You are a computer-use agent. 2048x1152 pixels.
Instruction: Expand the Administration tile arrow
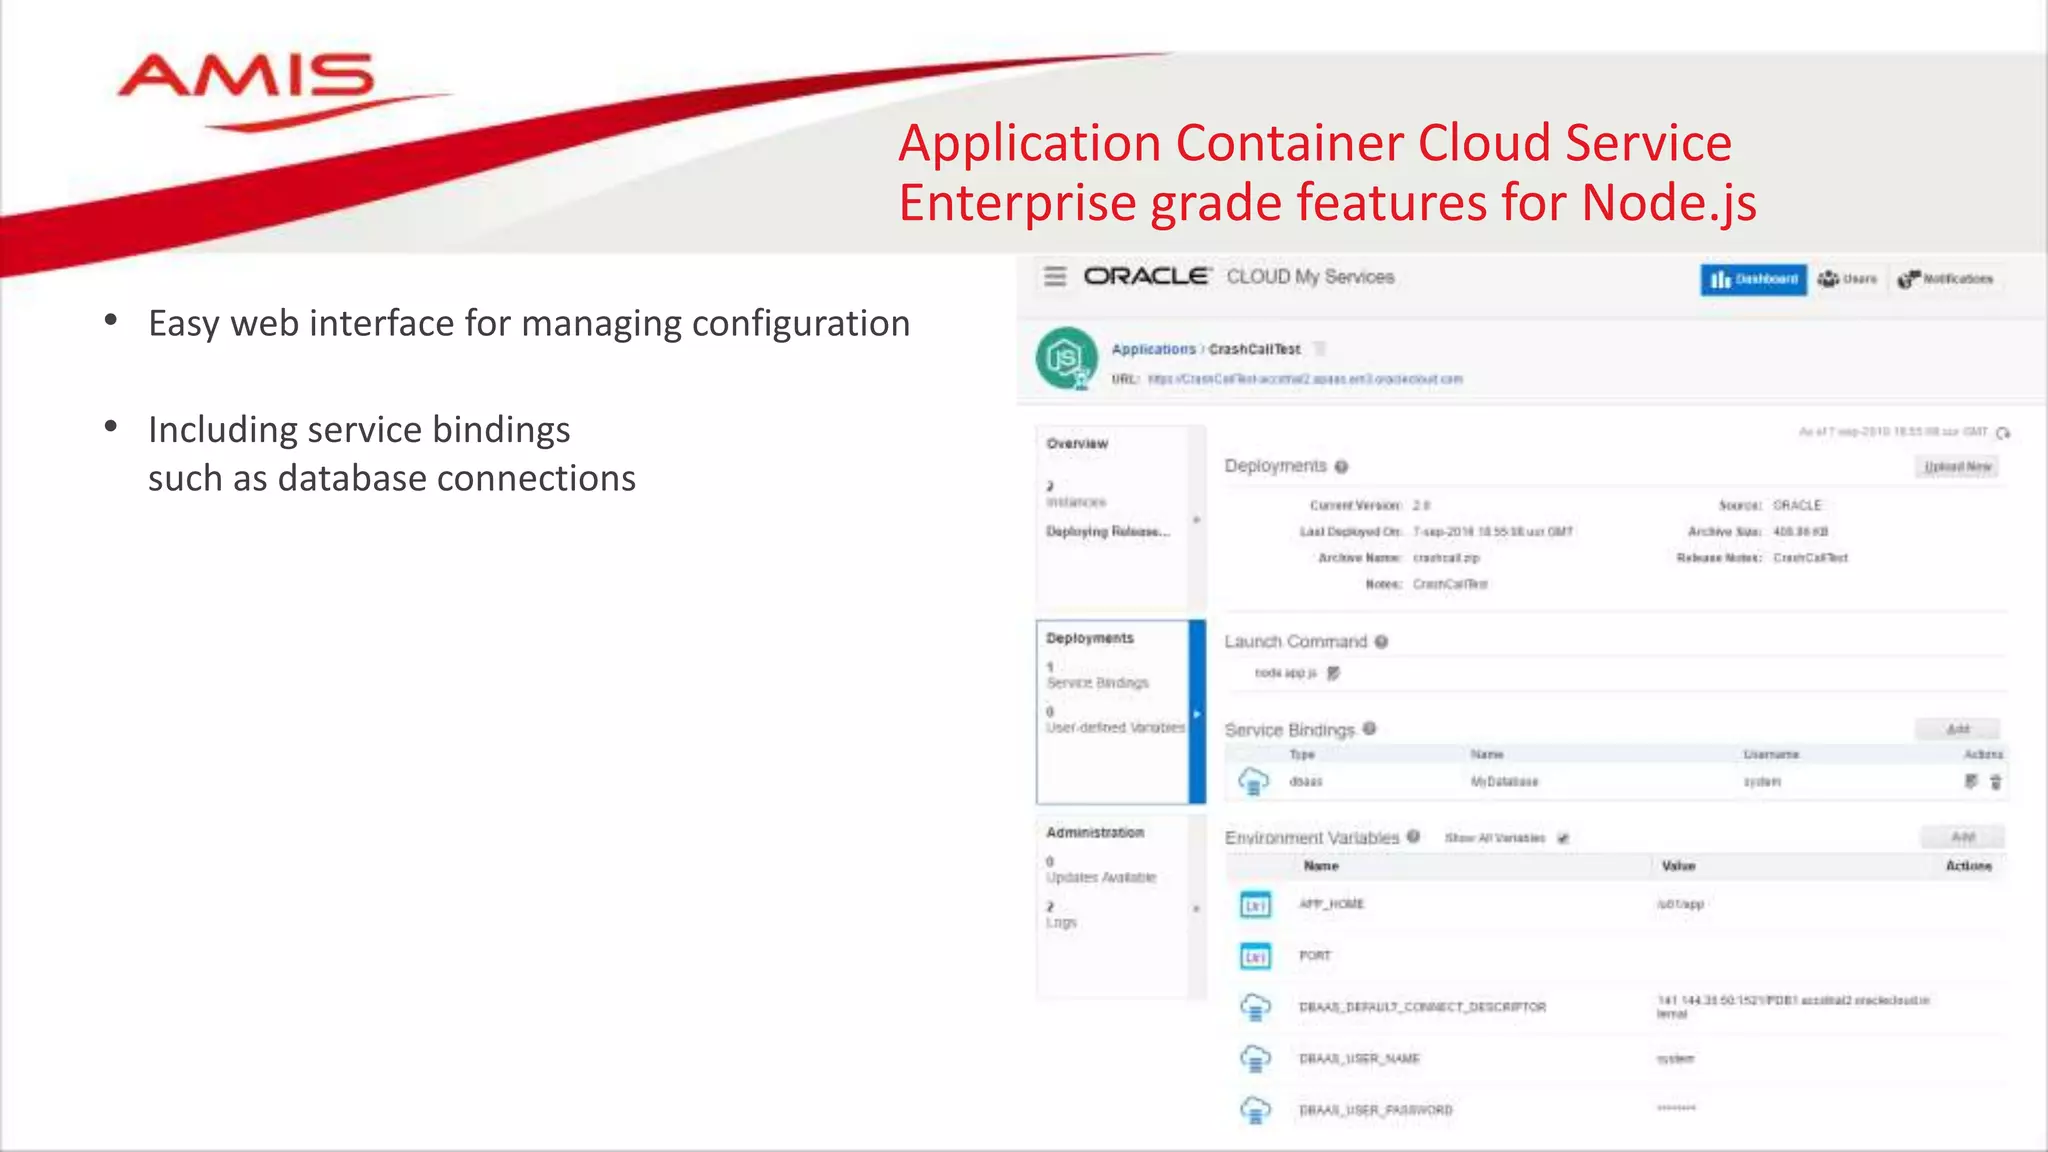click(1197, 909)
